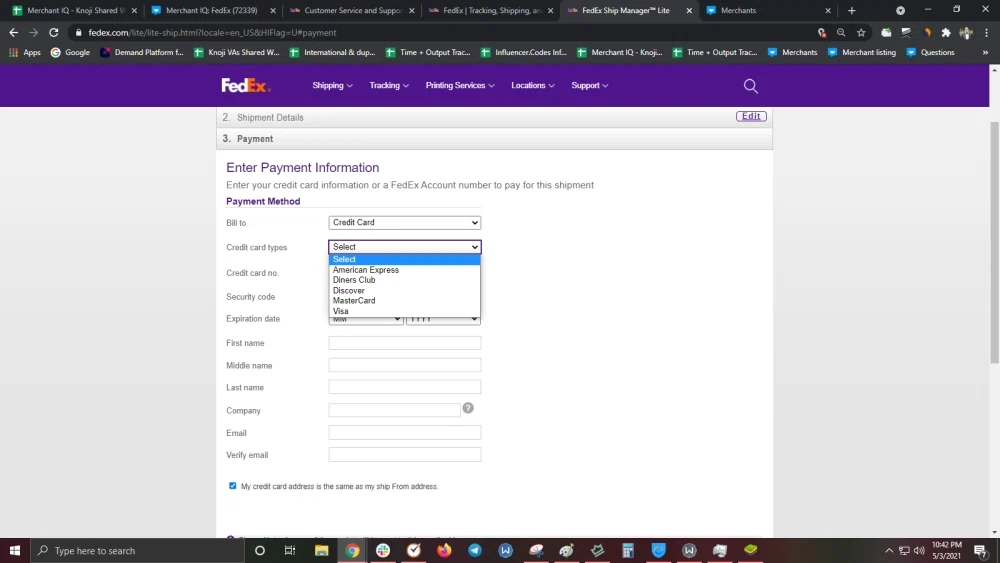Screen dimensions: 1000x563
Task: Click the Chrome taskbar icon
Action: pyautogui.click(x=352, y=550)
